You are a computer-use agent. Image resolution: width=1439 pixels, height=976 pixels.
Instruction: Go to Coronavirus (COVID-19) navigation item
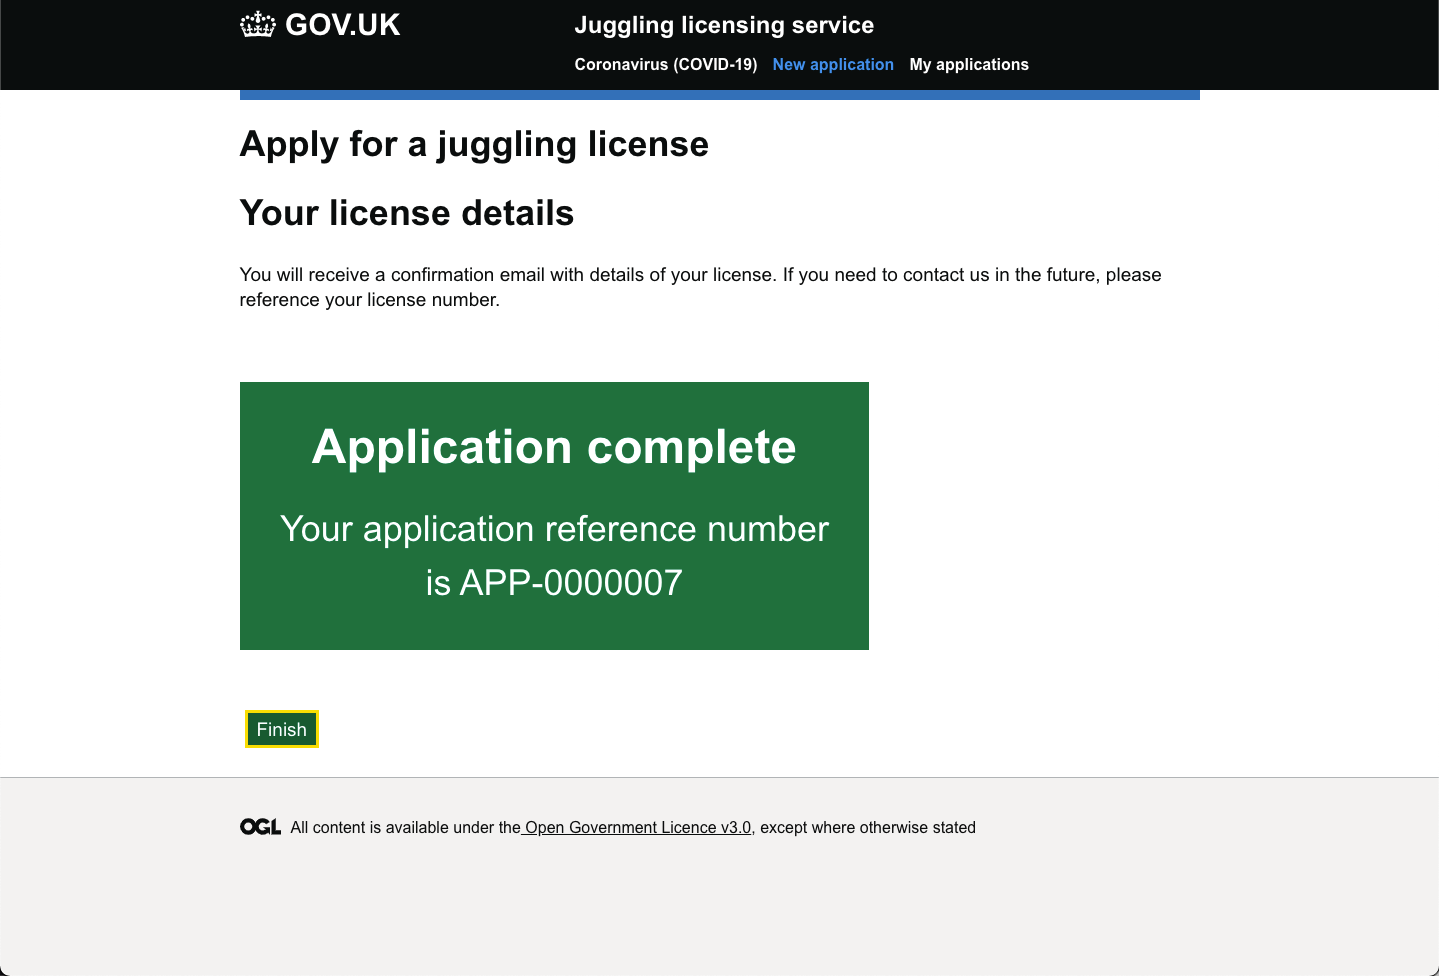(x=665, y=64)
